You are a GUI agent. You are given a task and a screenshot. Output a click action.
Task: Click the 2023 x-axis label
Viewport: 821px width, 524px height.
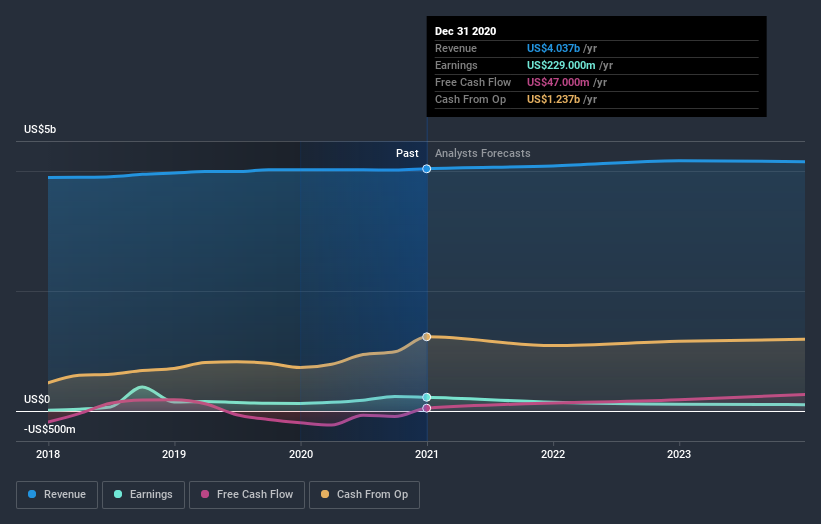click(679, 454)
